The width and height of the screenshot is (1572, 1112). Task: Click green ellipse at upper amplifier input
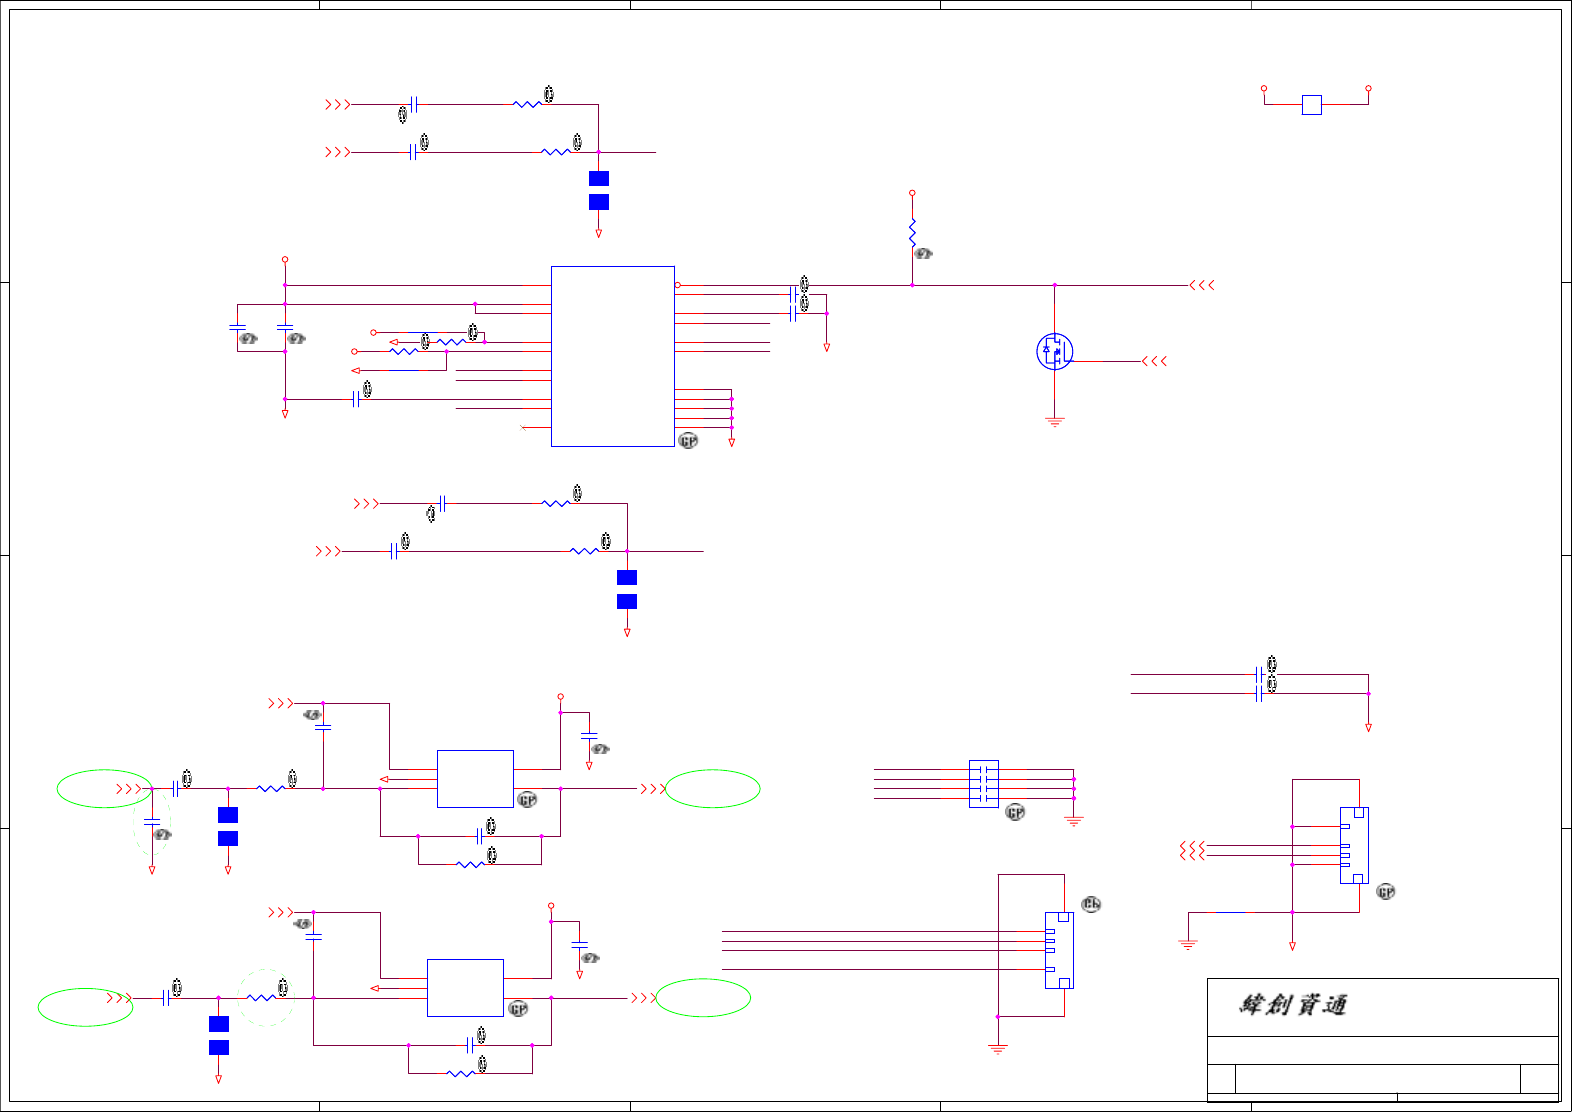click(104, 788)
